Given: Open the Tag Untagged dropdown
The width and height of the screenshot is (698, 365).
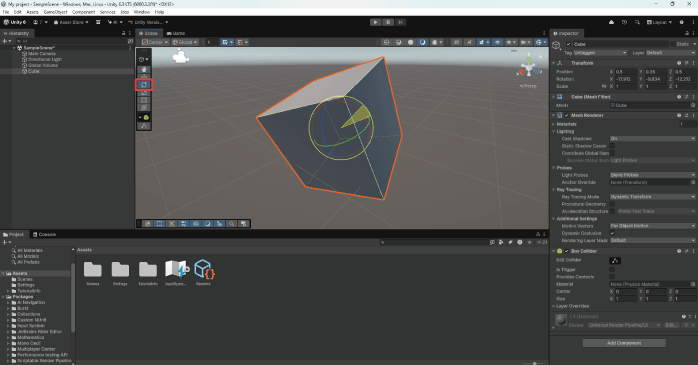Looking at the screenshot, I should pyautogui.click(x=600, y=53).
